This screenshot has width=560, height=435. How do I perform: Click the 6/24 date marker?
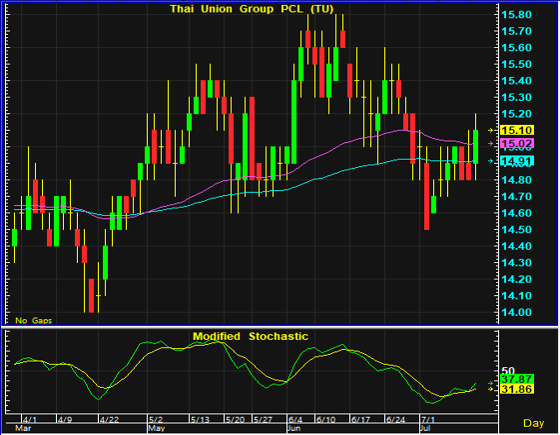coord(395,419)
